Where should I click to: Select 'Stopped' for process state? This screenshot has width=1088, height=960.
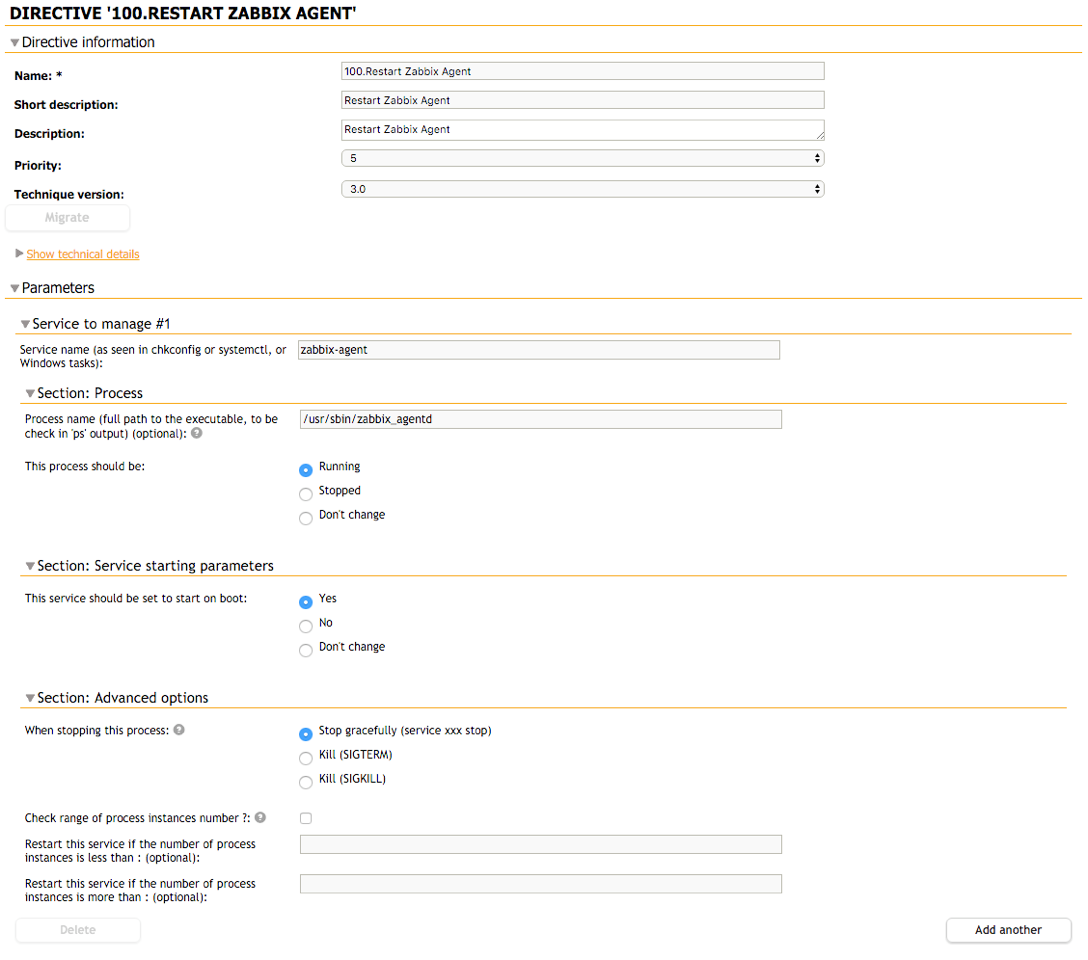(x=305, y=494)
